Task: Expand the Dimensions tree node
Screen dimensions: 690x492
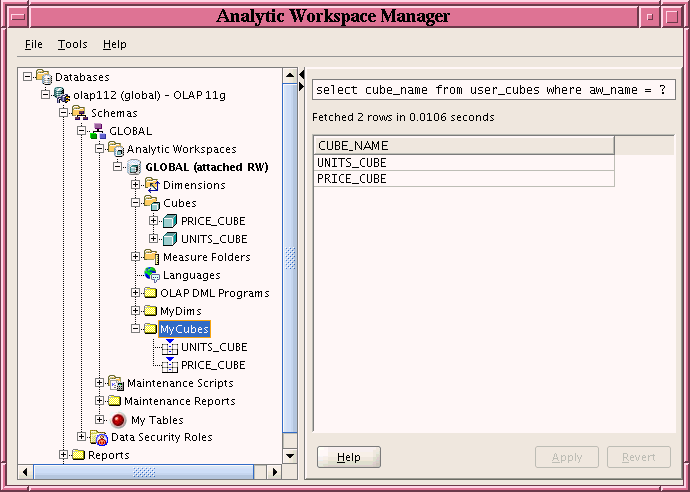Action: (x=136, y=185)
